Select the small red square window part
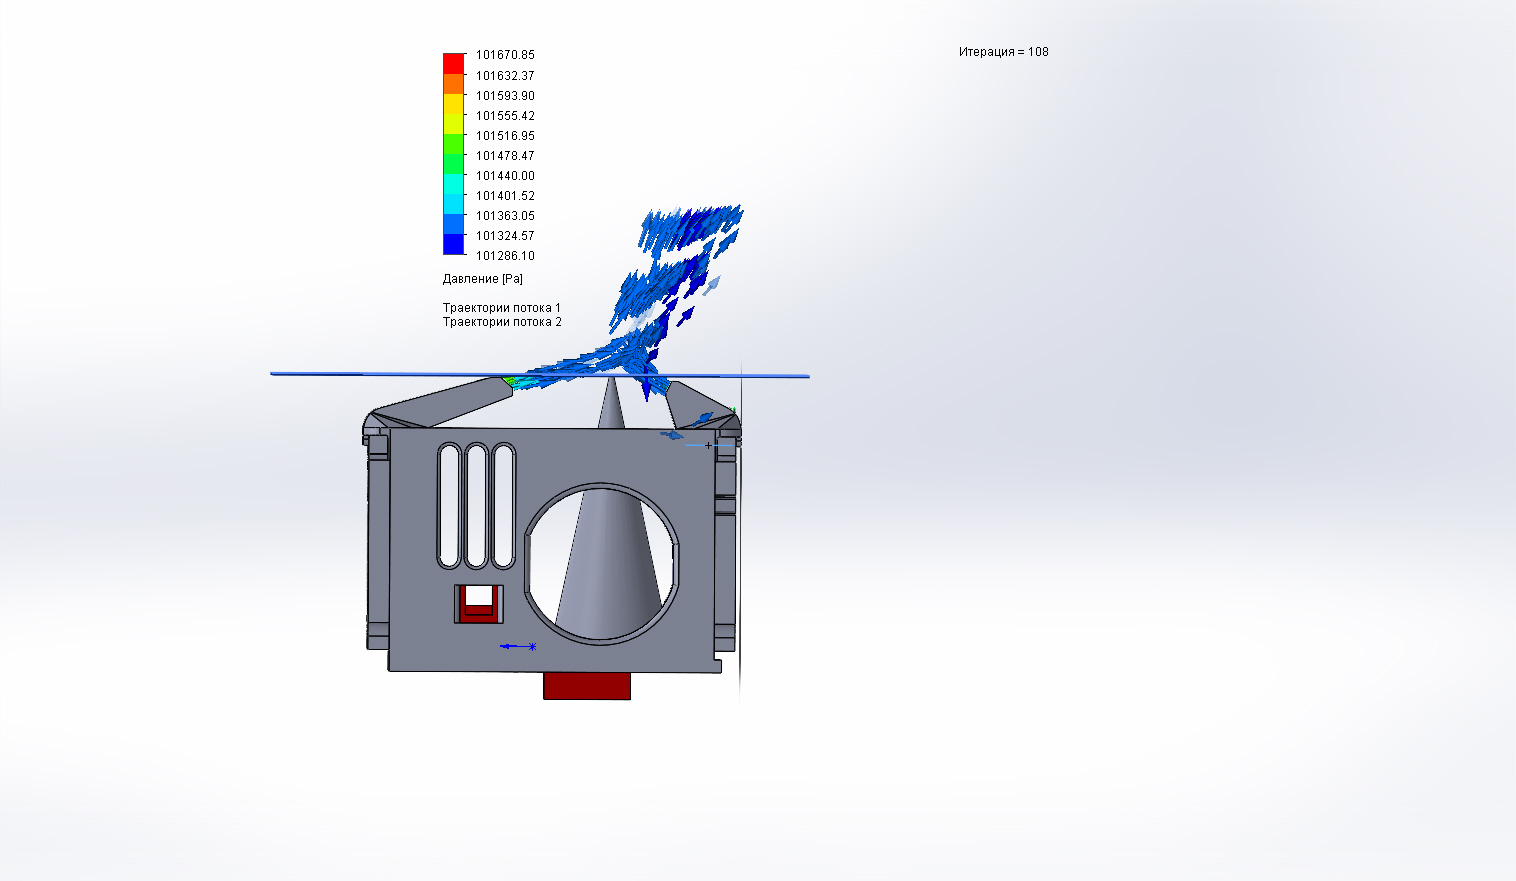1516x881 pixels. pos(479,603)
